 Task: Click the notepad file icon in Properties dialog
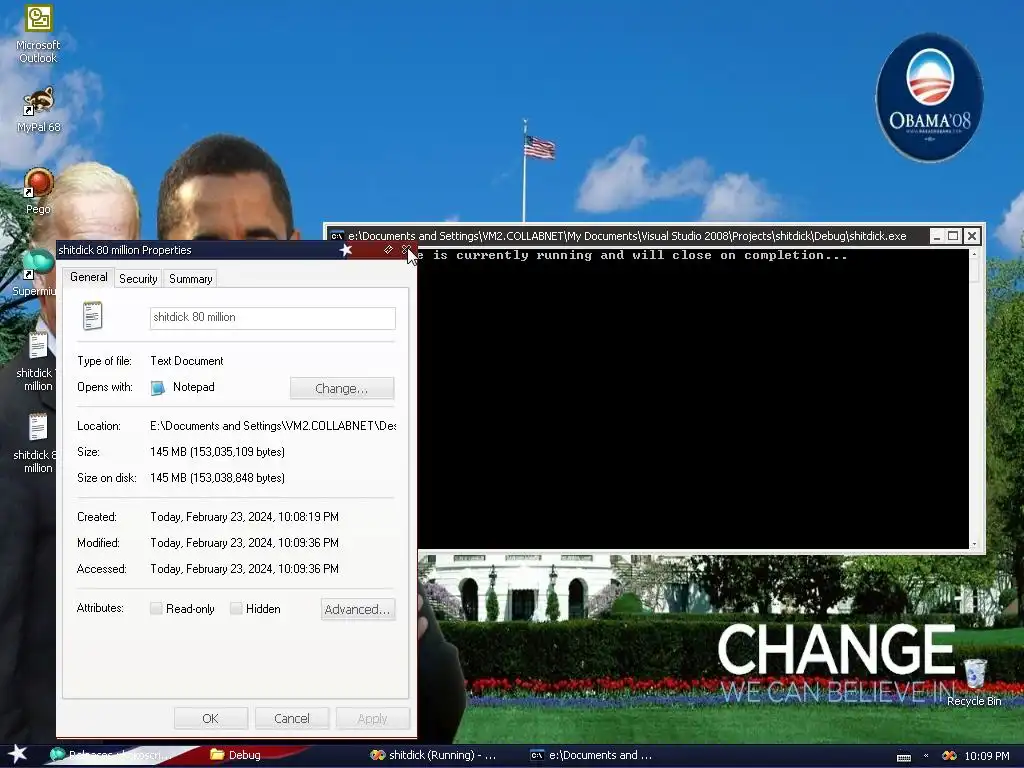92,316
